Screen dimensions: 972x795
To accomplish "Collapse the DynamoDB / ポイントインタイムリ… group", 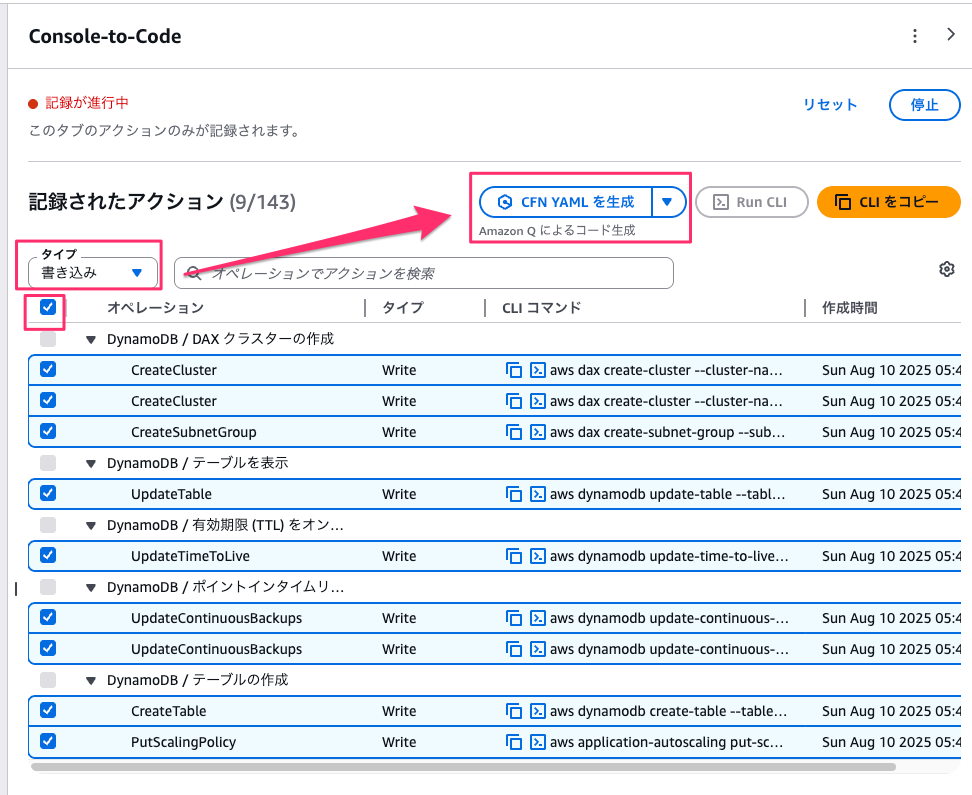I will tap(91, 588).
